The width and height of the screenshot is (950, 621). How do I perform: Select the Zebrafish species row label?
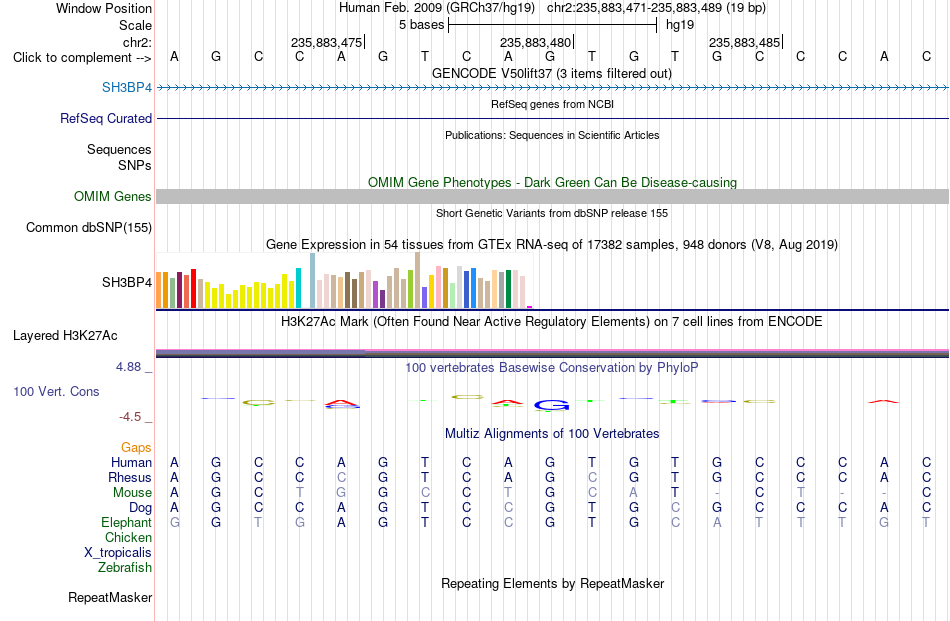point(125,568)
